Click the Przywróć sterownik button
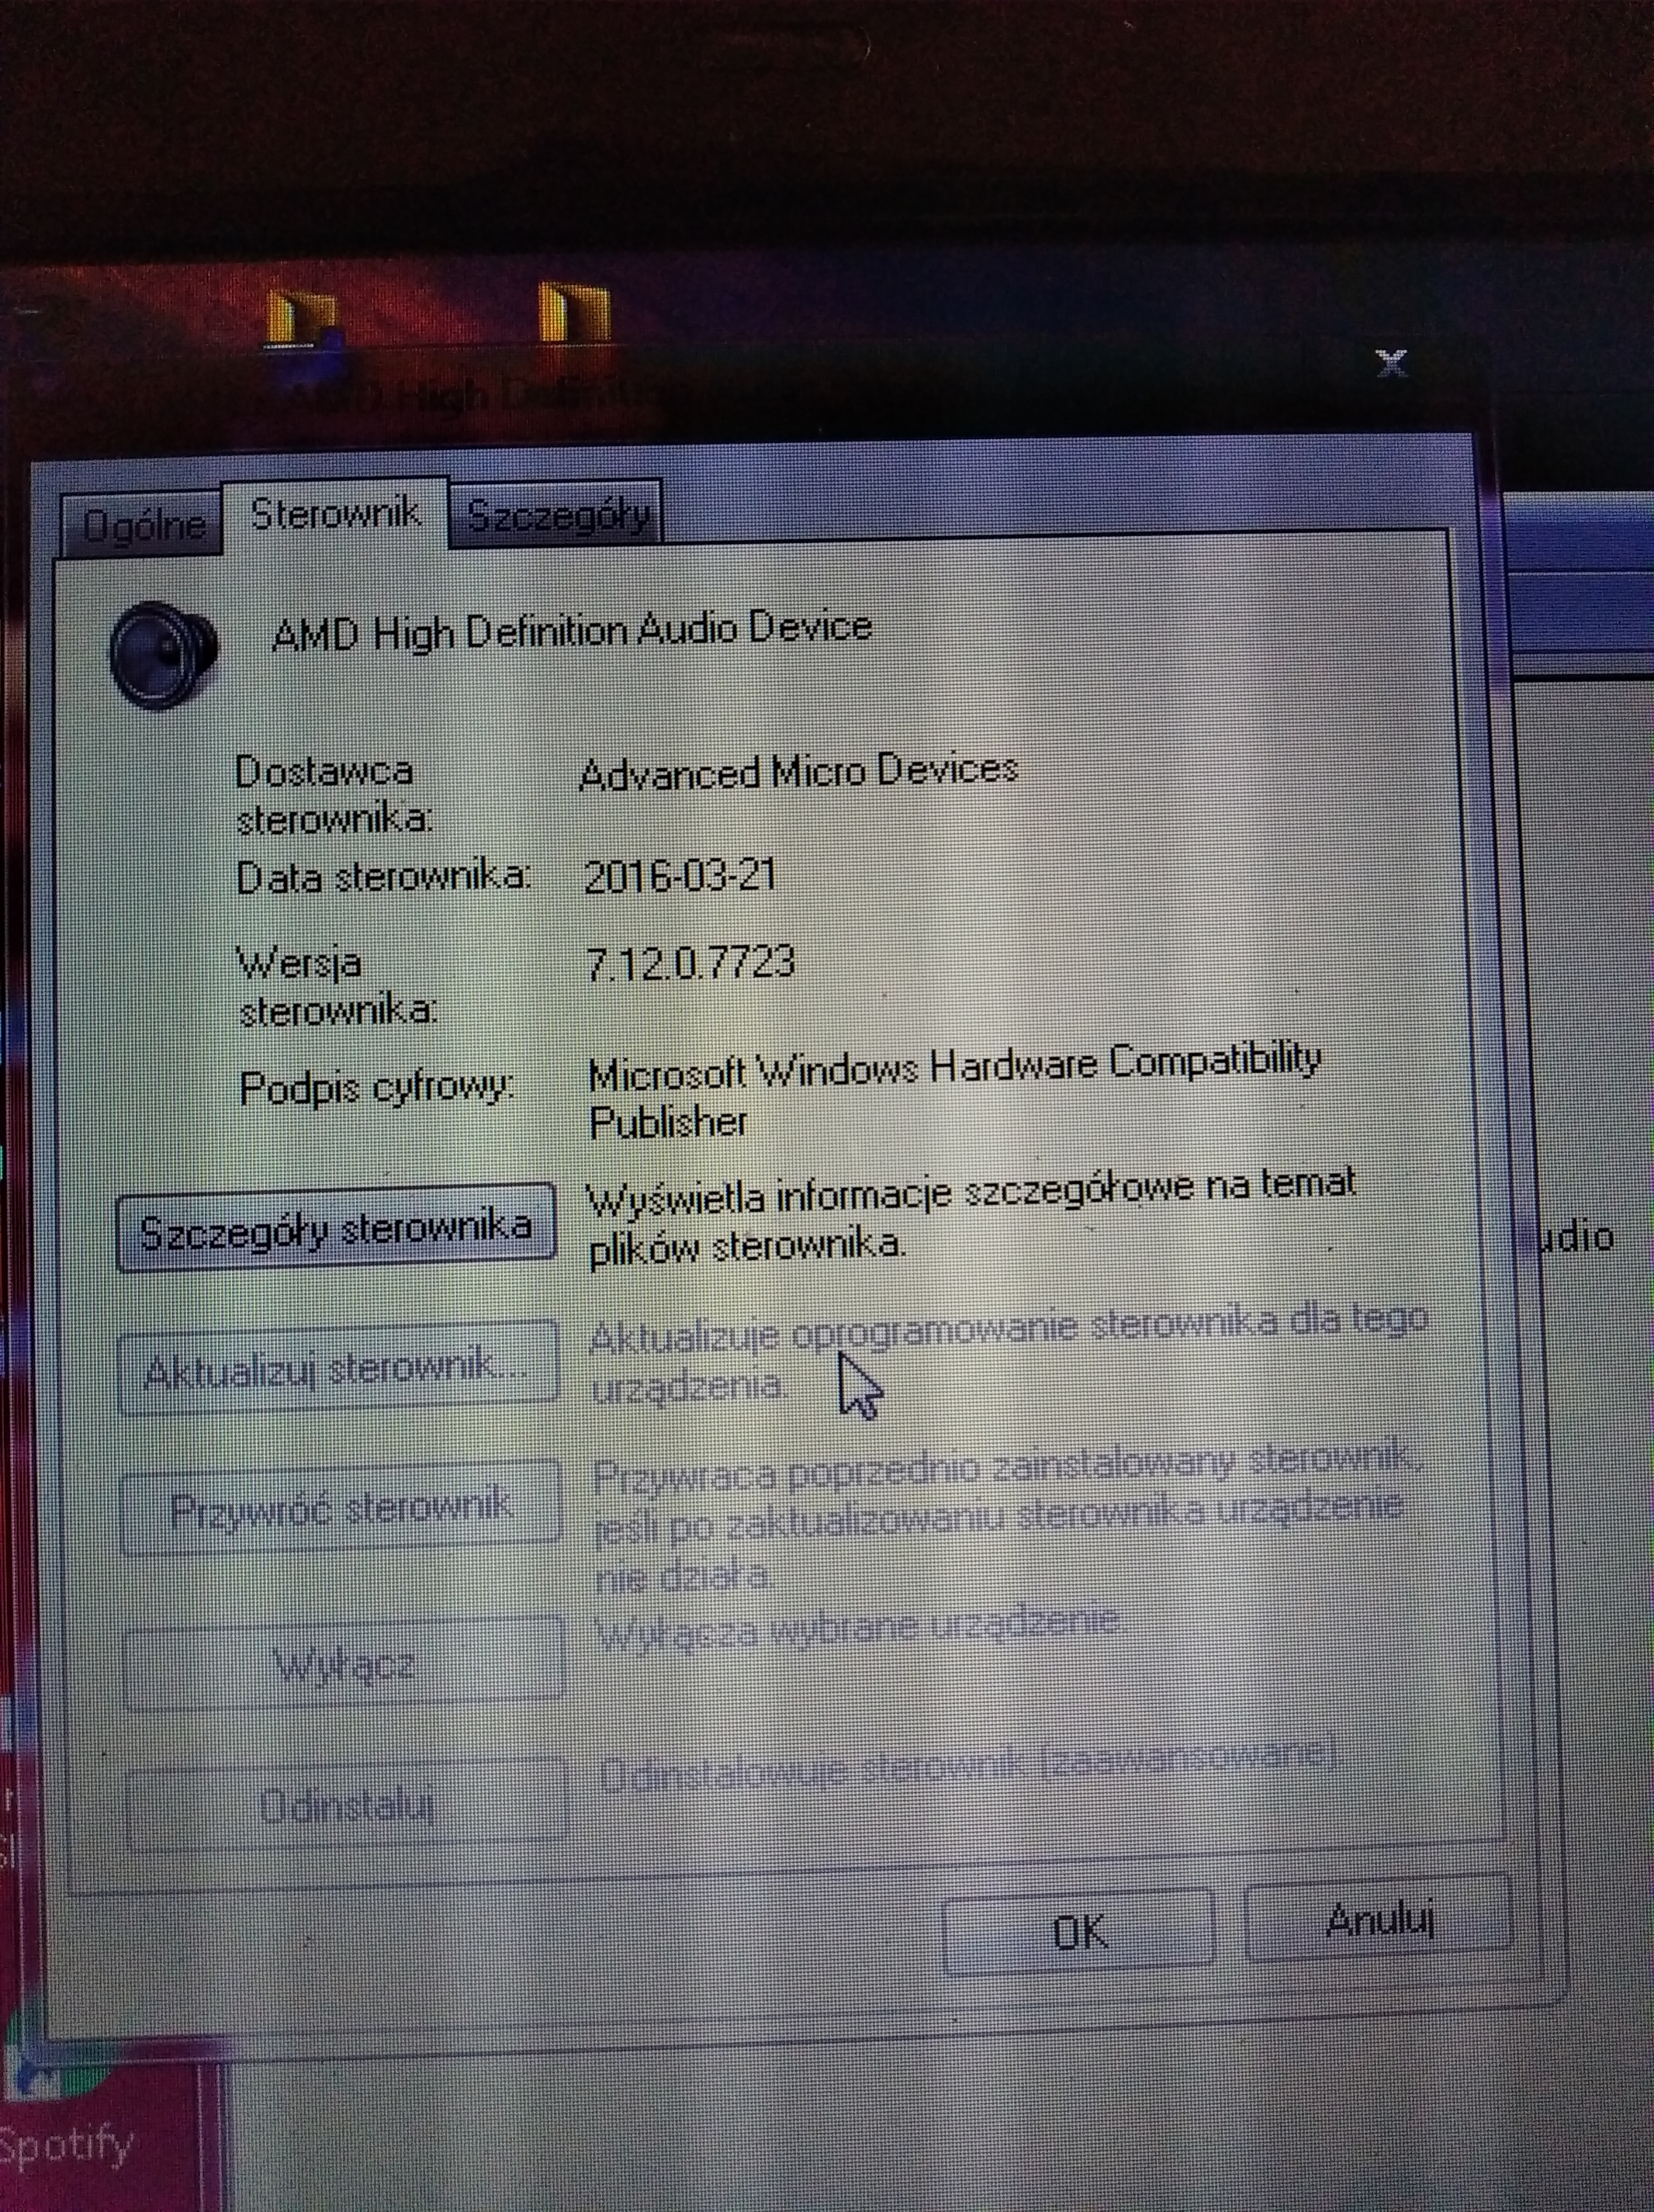 click(340, 1508)
